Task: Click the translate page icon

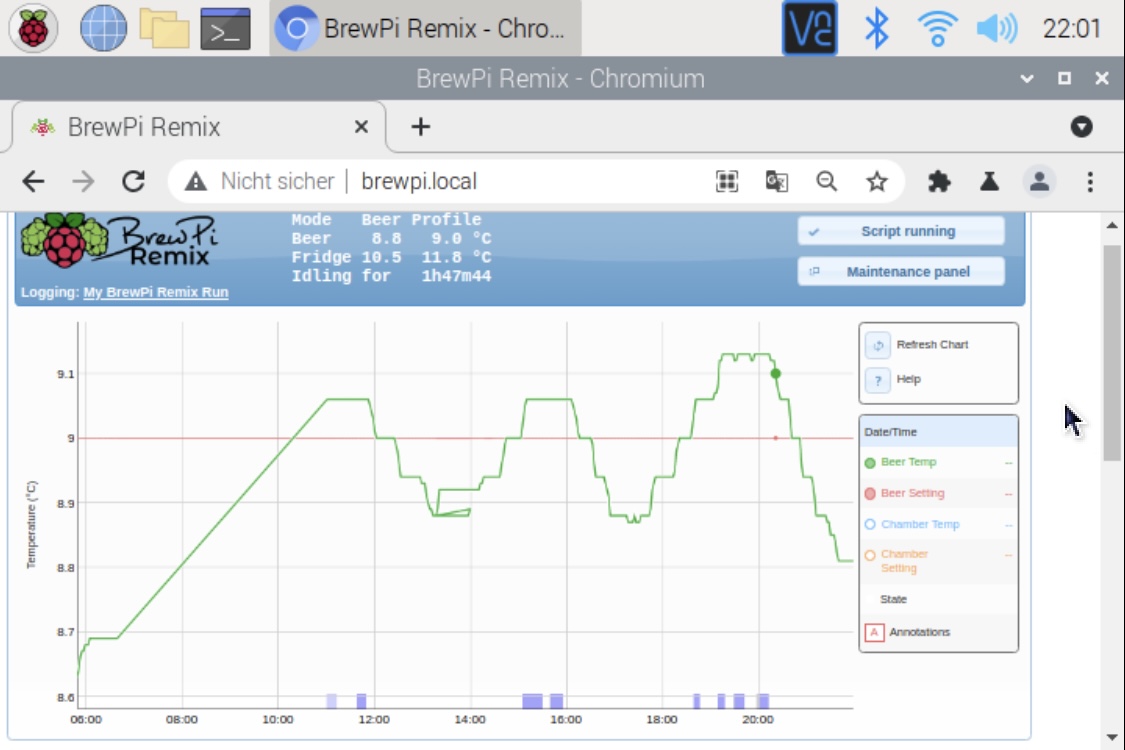Action: tap(776, 181)
